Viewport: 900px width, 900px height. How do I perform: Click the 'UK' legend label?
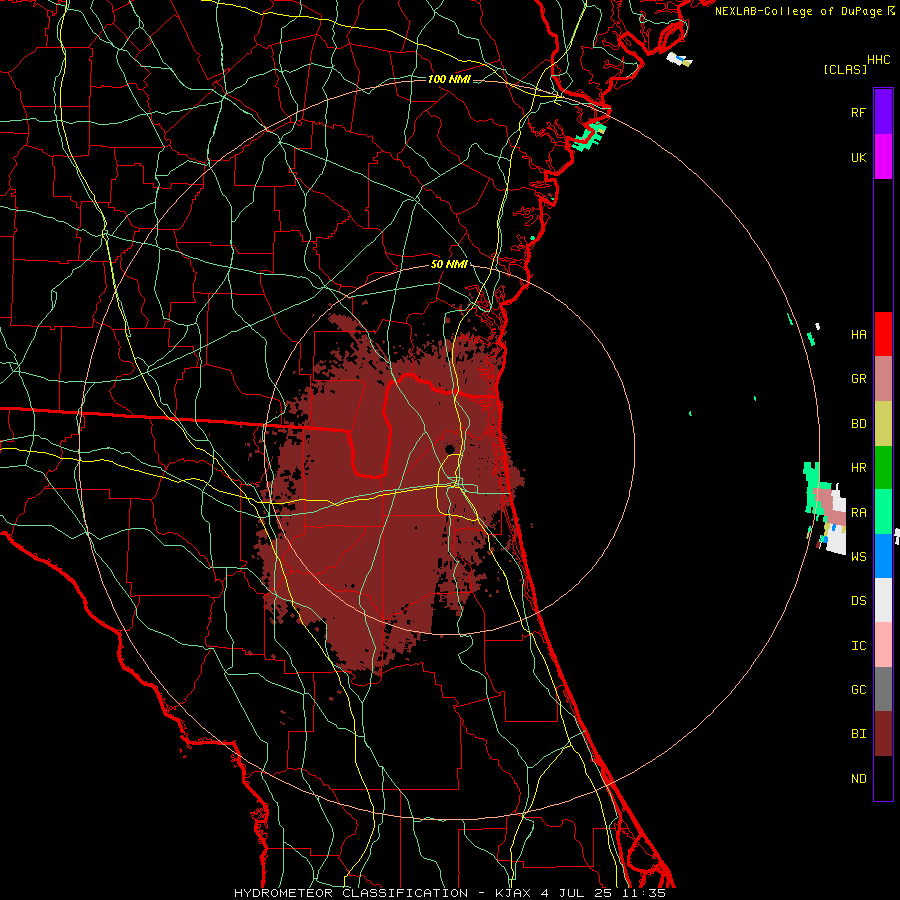pos(858,157)
